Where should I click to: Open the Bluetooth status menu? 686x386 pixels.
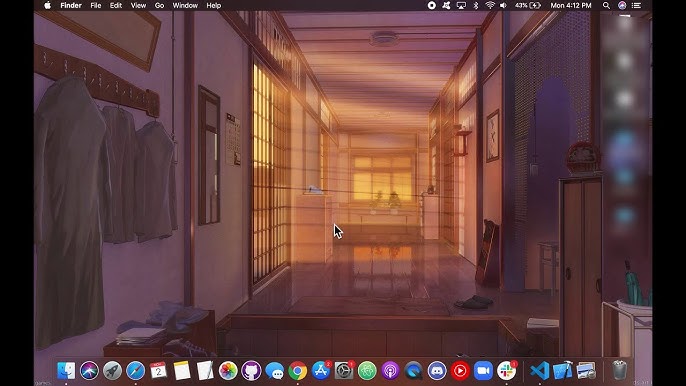coord(476,5)
